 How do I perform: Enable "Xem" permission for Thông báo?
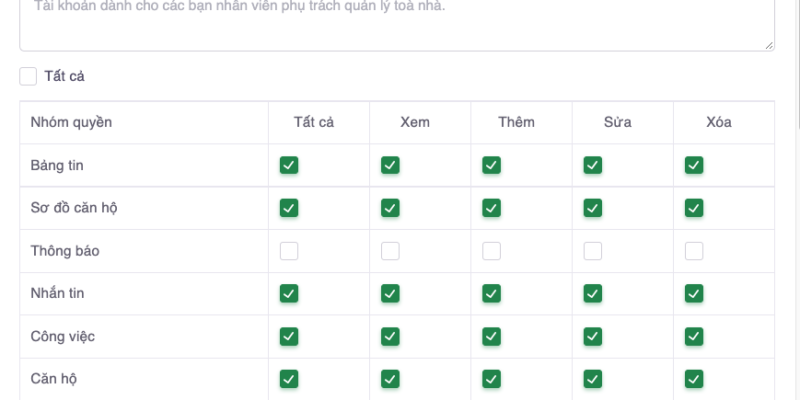390,251
